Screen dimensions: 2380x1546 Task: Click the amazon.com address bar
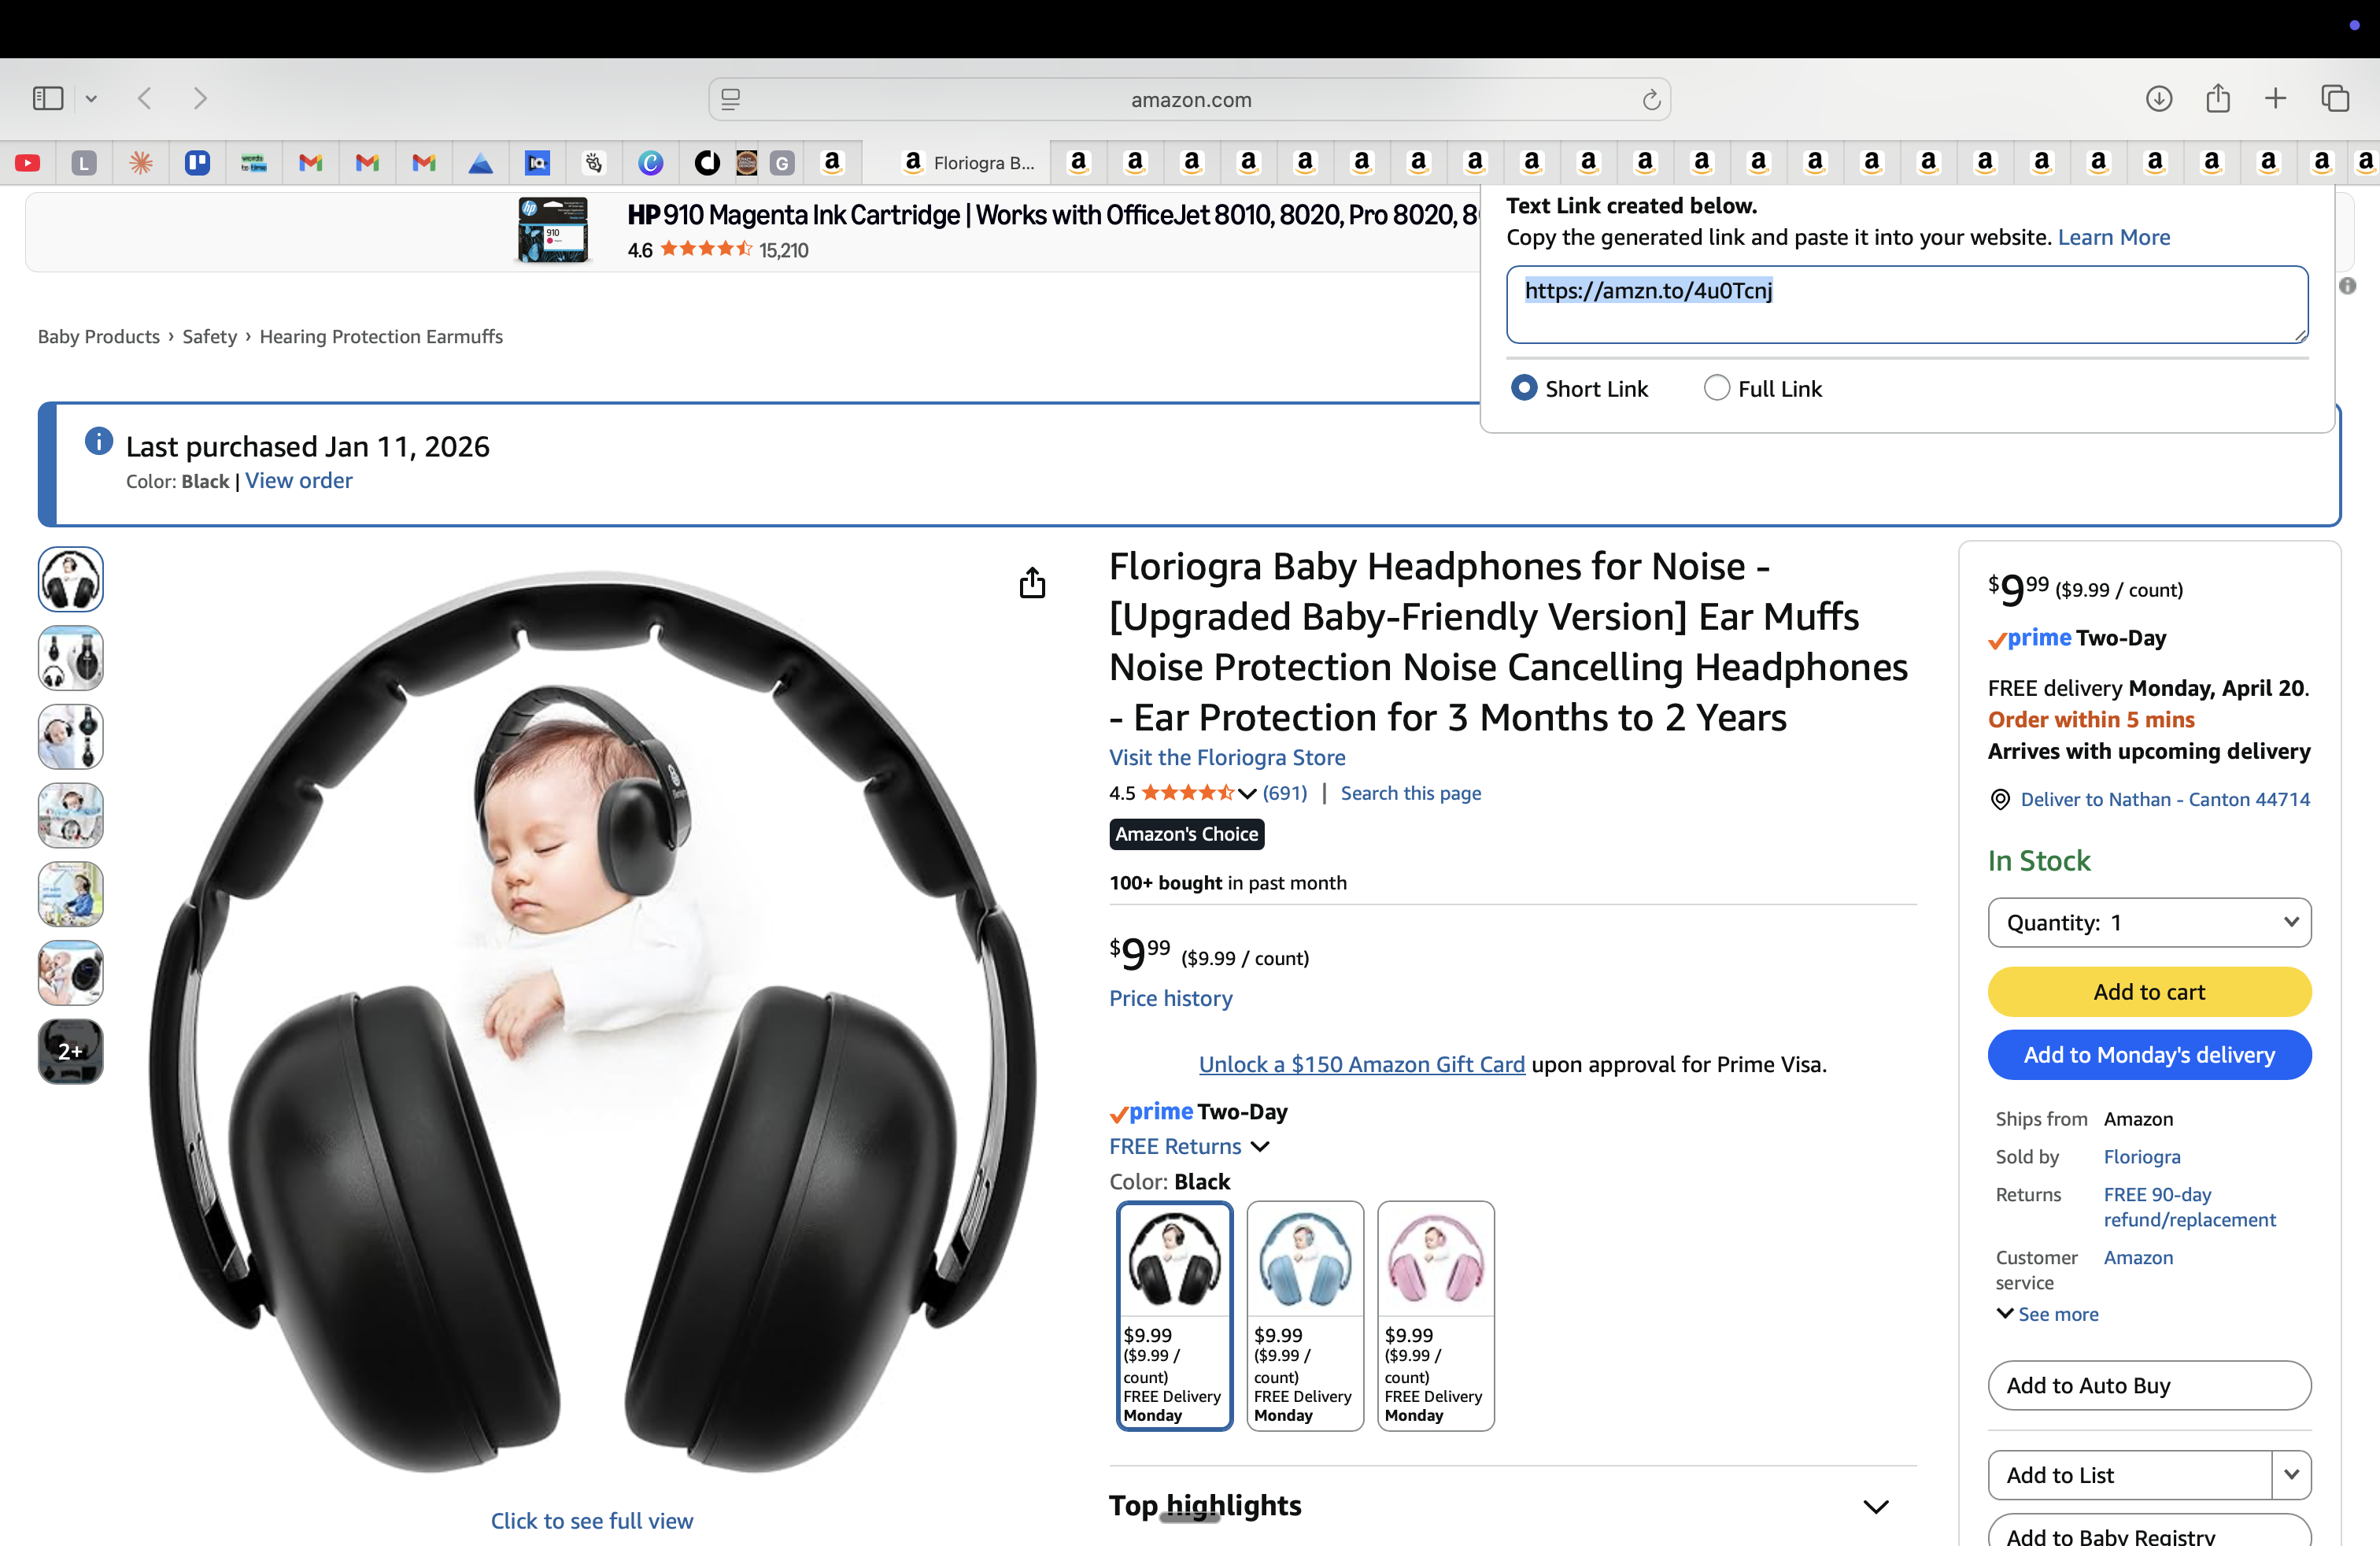coord(1190,99)
